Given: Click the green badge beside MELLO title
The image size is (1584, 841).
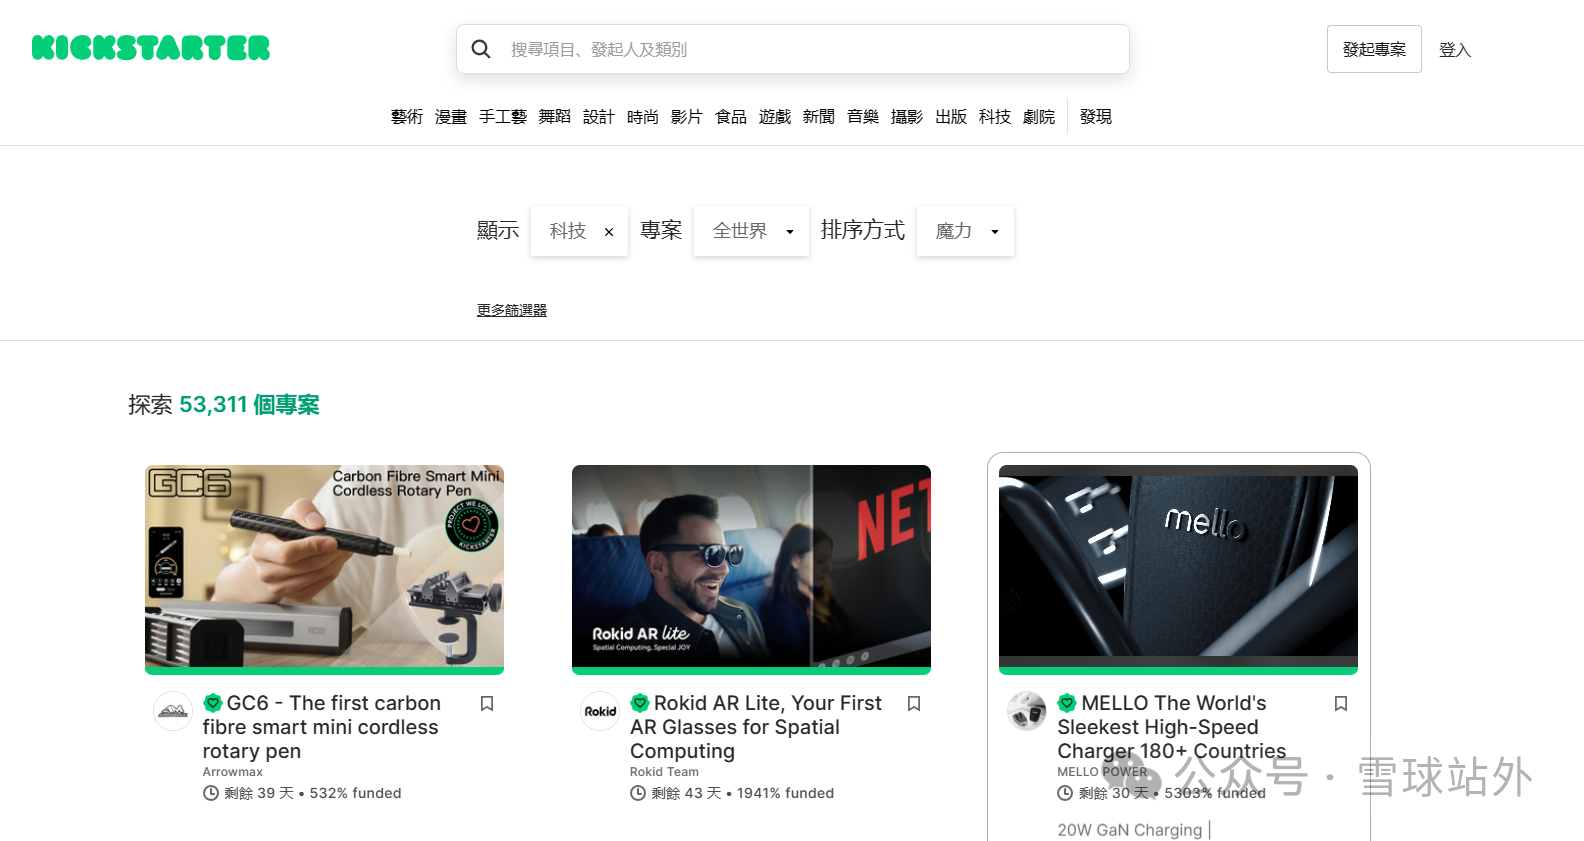Looking at the screenshot, I should click(x=1067, y=703).
